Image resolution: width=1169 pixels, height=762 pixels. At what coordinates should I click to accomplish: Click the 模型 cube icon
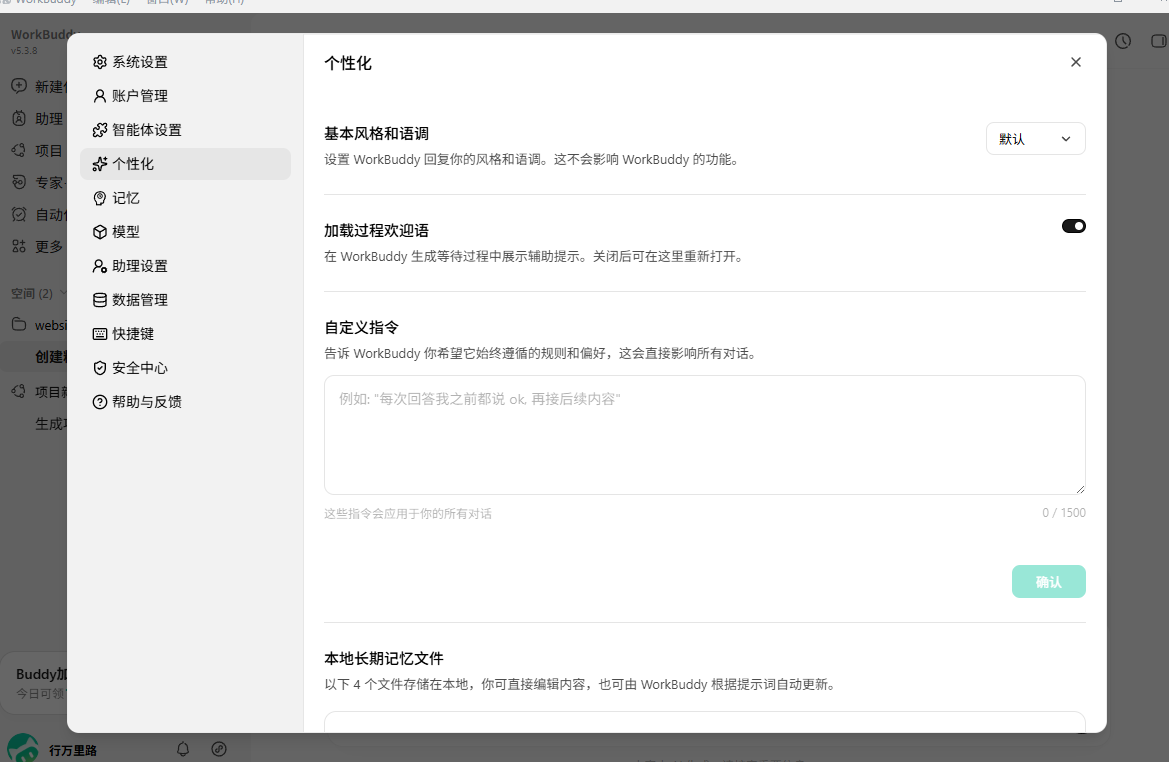pyautogui.click(x=99, y=232)
